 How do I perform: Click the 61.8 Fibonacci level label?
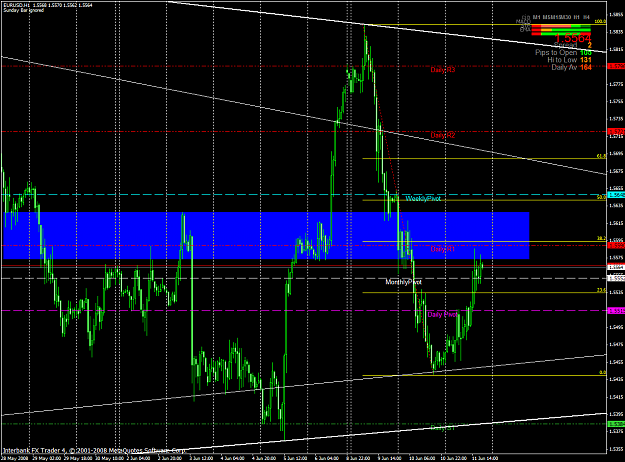pyautogui.click(x=601, y=156)
